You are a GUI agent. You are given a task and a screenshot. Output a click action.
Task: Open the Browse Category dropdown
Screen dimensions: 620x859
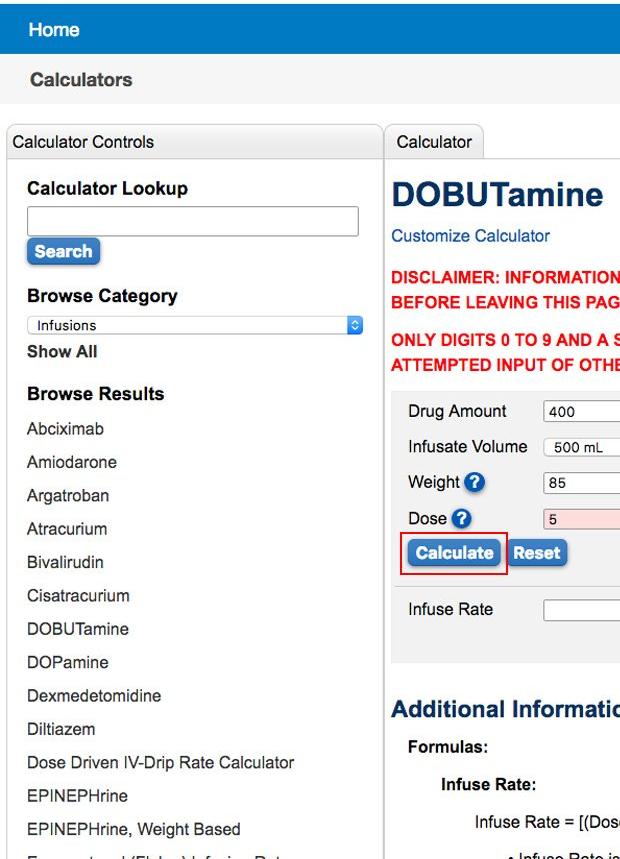[194, 325]
